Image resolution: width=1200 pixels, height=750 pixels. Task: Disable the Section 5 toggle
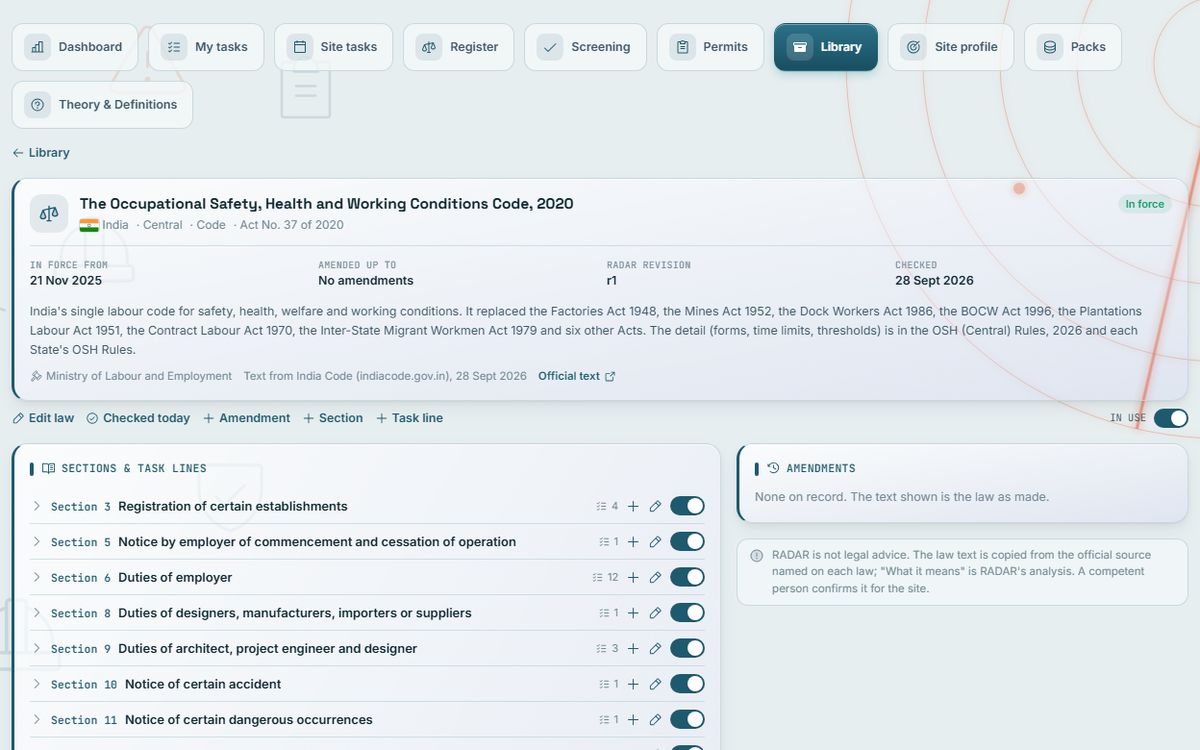[x=688, y=542]
